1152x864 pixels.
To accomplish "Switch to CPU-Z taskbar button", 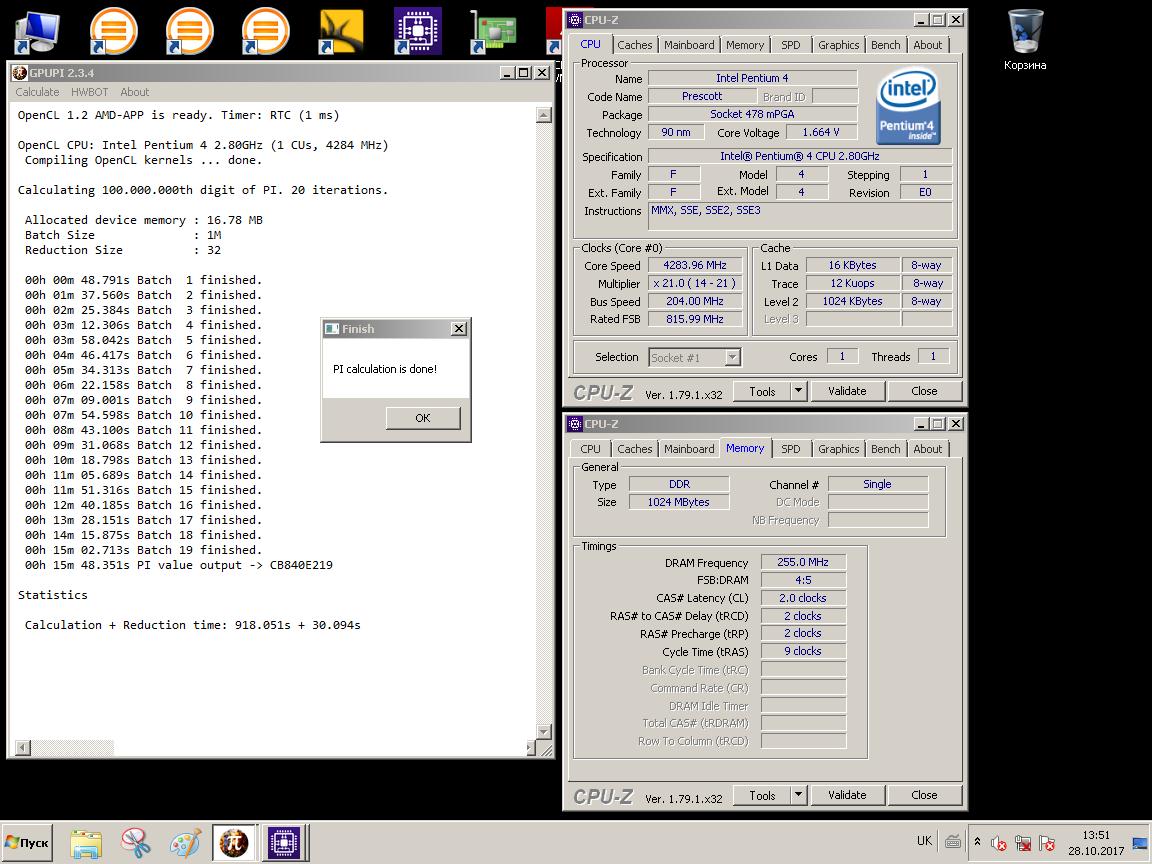I will tap(284, 843).
